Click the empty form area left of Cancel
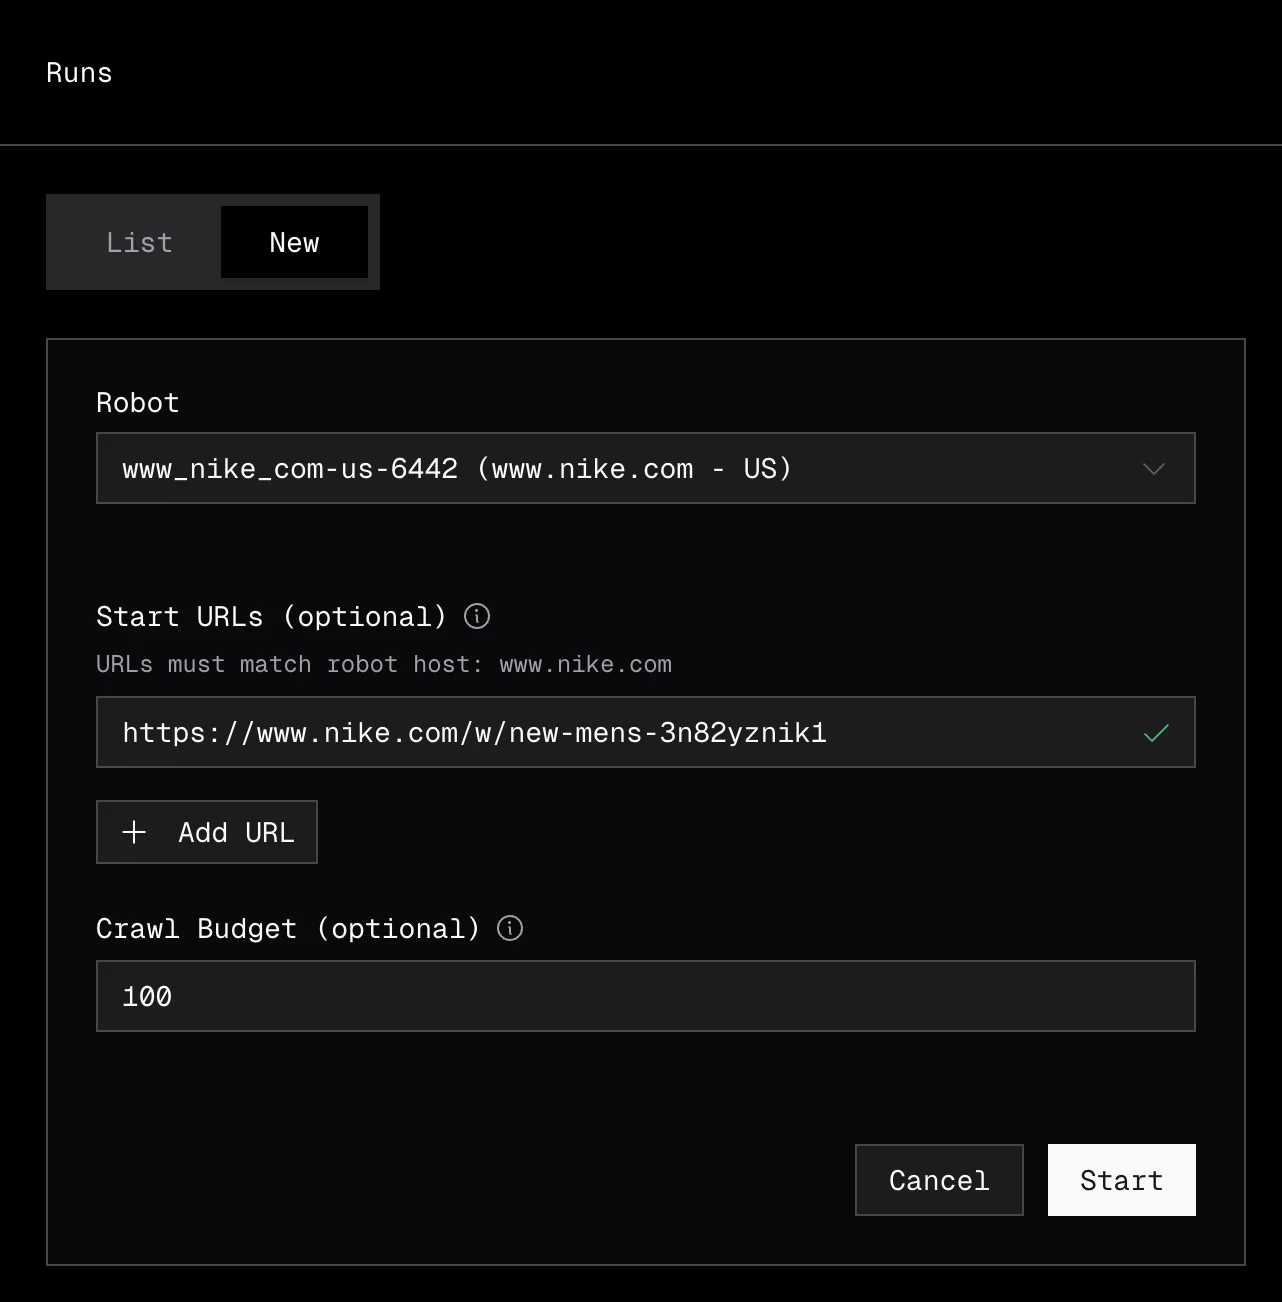1282x1302 pixels. (x=450, y=1180)
